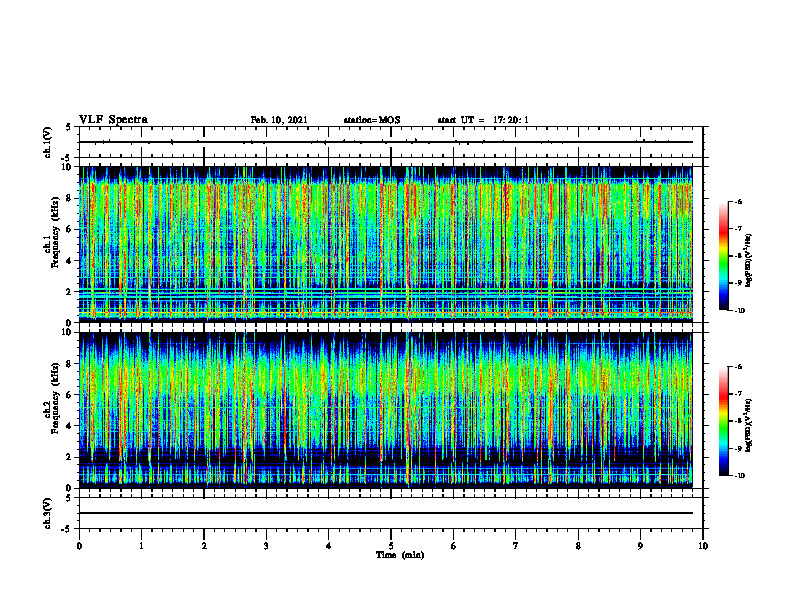Click the ch.1 spectrogram color scale bar
Viewport: 792px width, 612px height.
(x=723, y=256)
